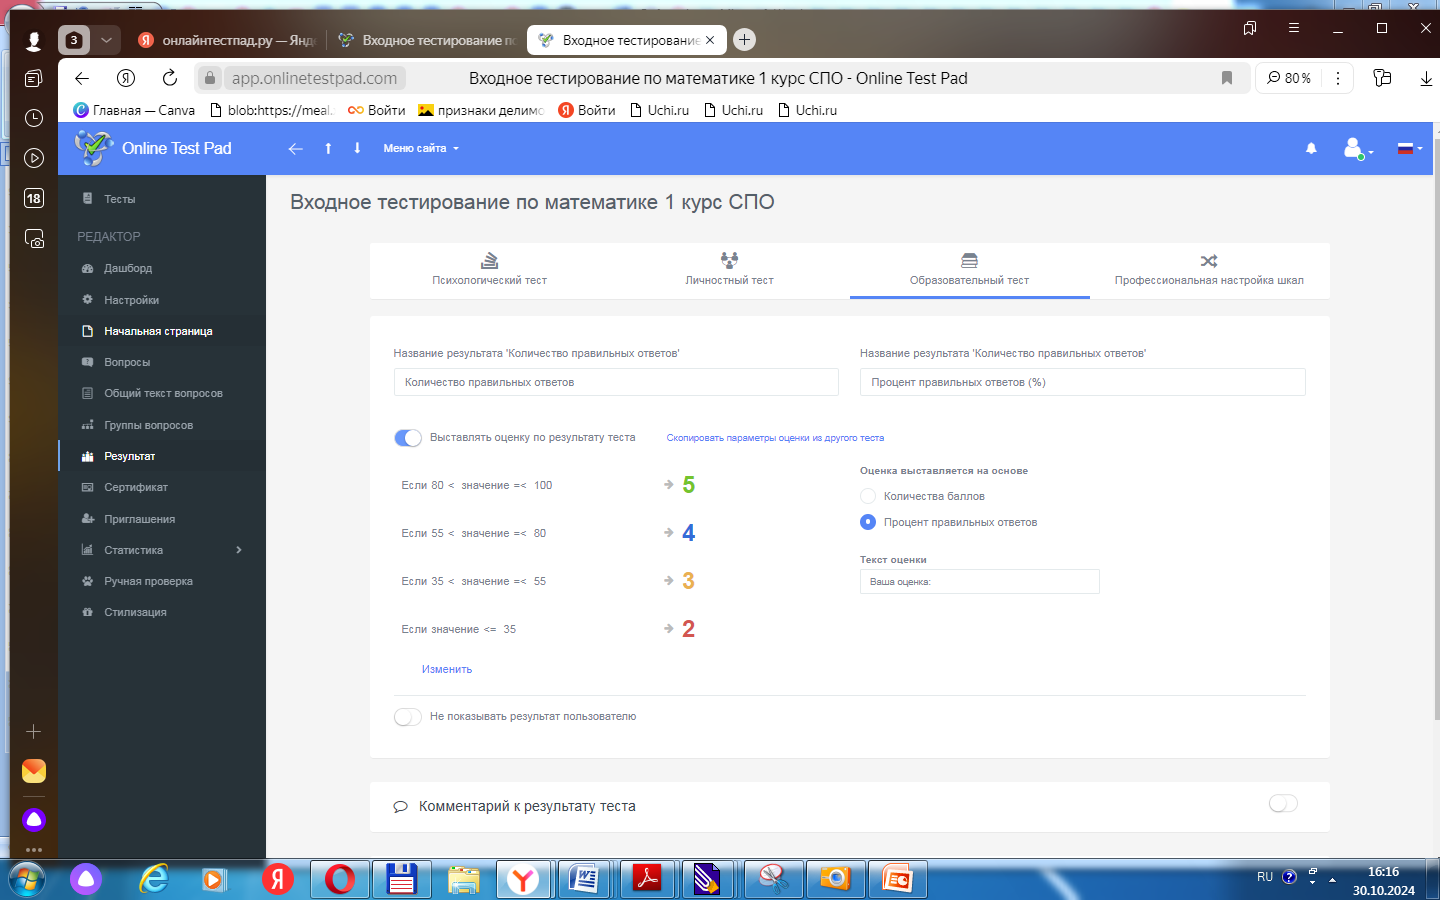Click the 'Изменить' link
The height and width of the screenshot is (900, 1440).
coord(447,670)
